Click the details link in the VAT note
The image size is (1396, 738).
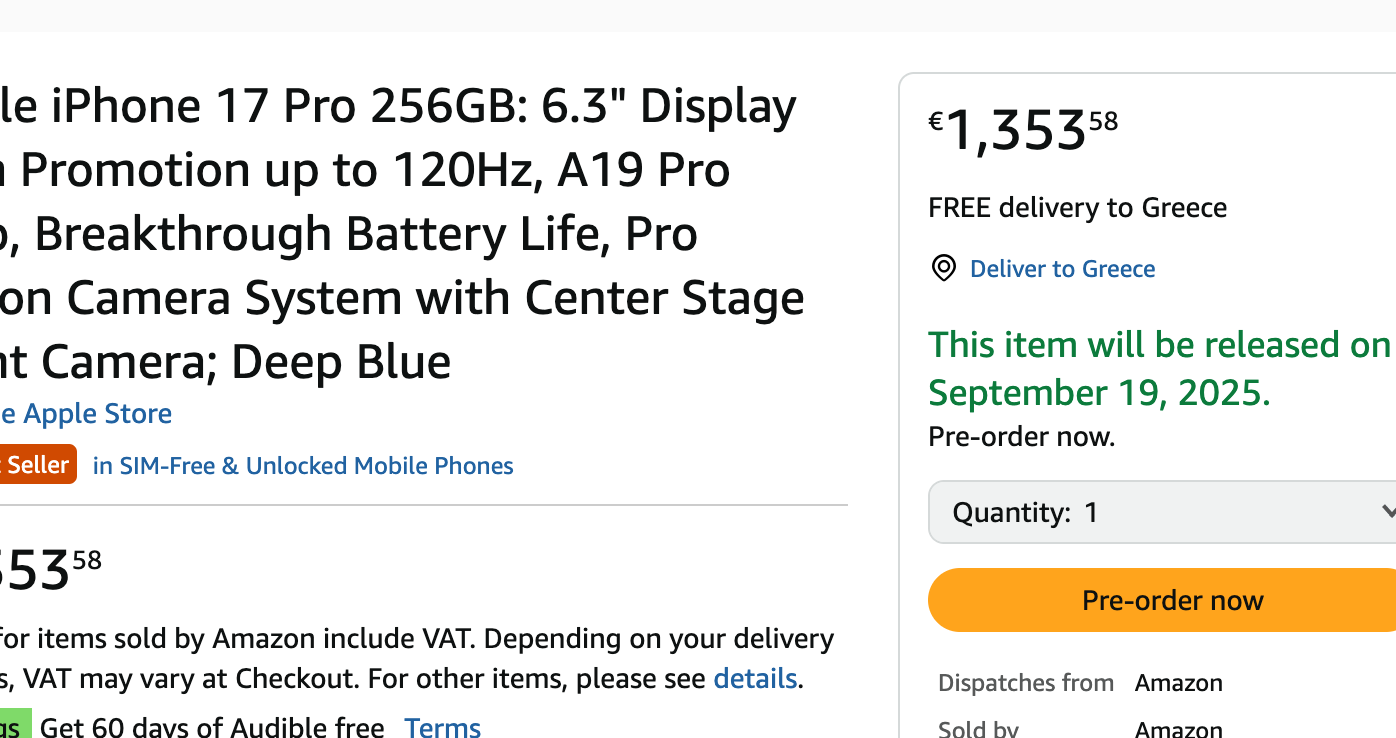[x=755, y=679]
